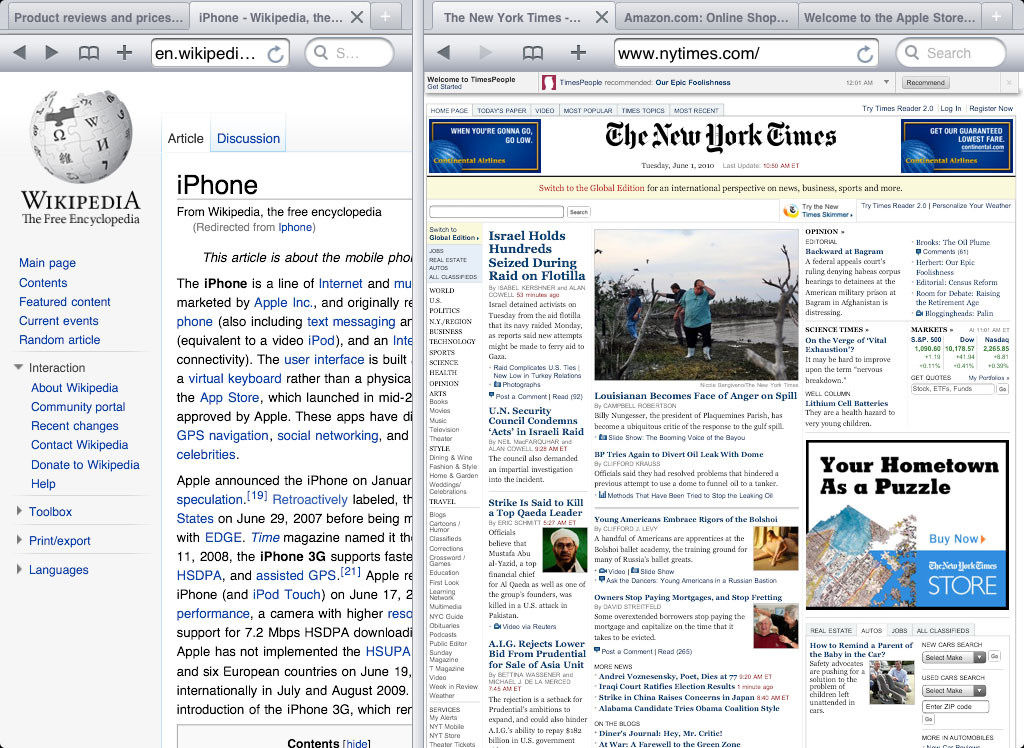Open bookmarks in the Wikipedia pane
The height and width of the screenshot is (748, 1024).
(x=89, y=54)
